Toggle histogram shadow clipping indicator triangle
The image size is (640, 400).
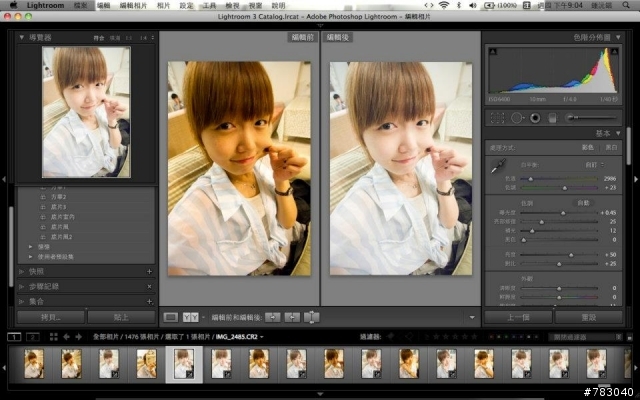click(x=492, y=50)
